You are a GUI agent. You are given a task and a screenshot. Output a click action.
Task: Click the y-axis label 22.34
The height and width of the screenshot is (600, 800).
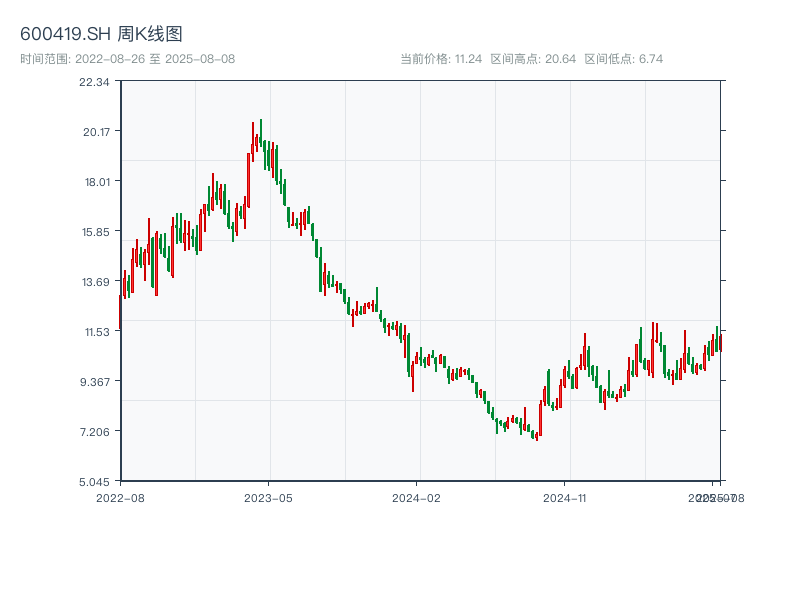[x=94, y=82]
